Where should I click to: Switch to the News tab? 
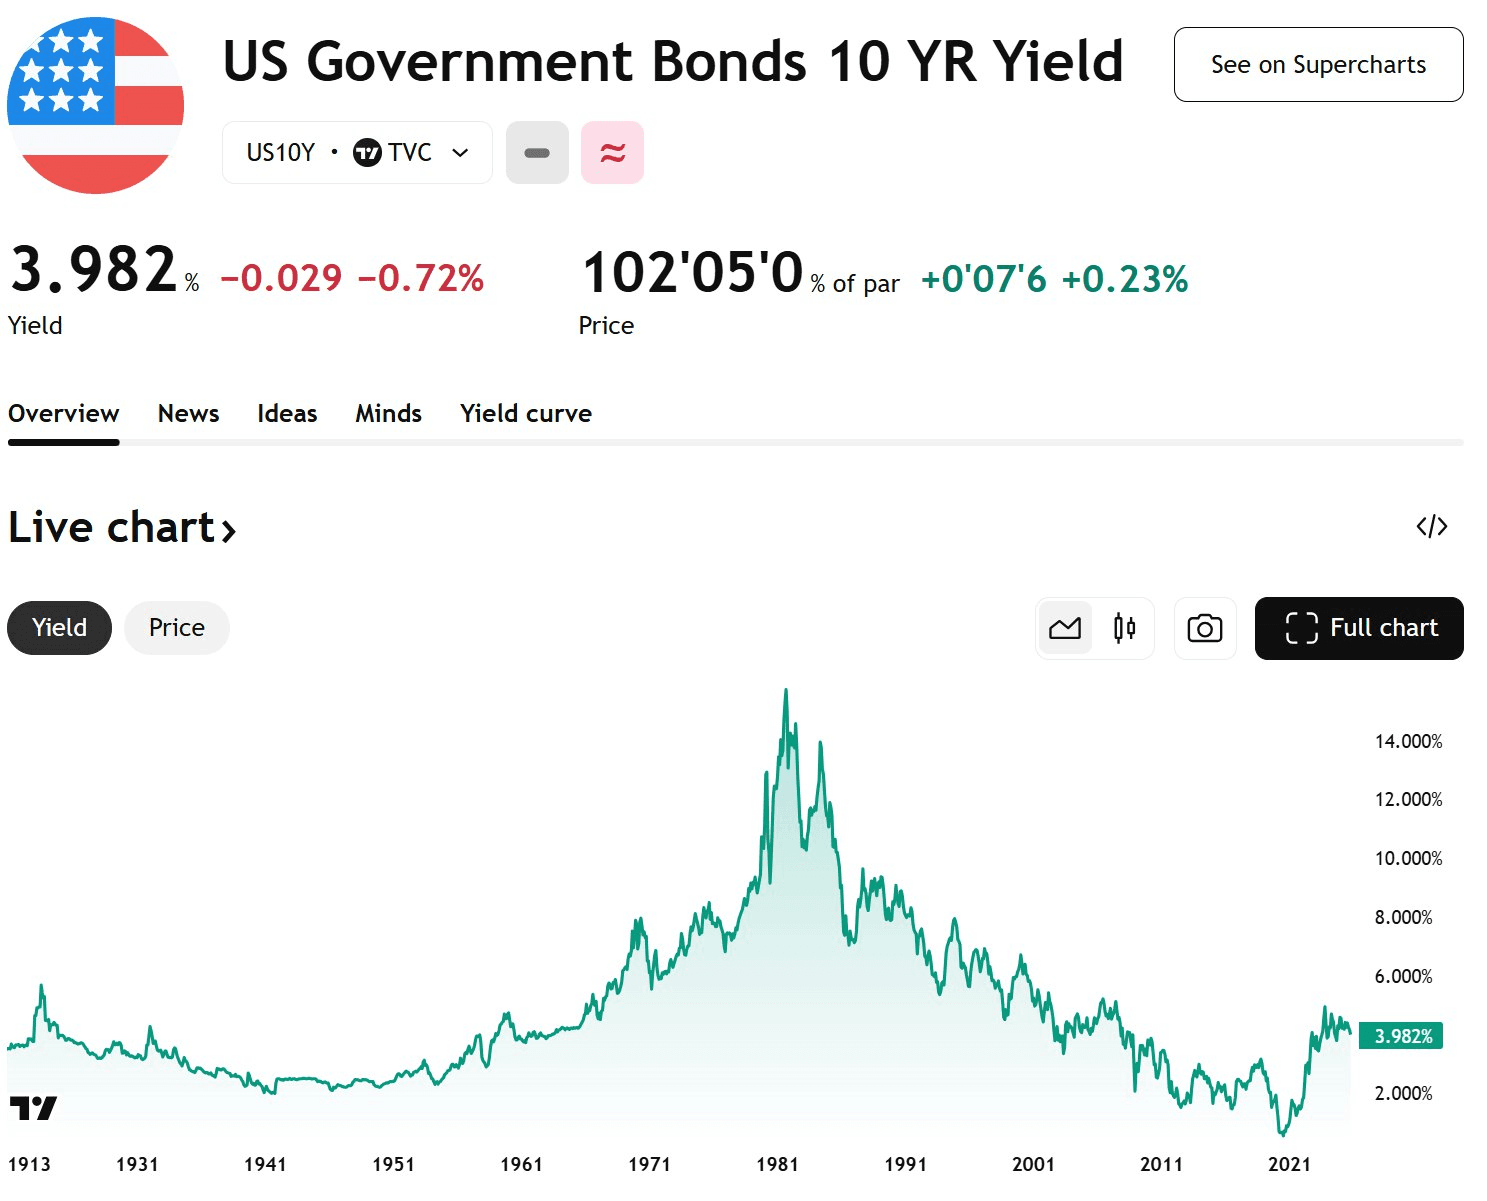(188, 414)
